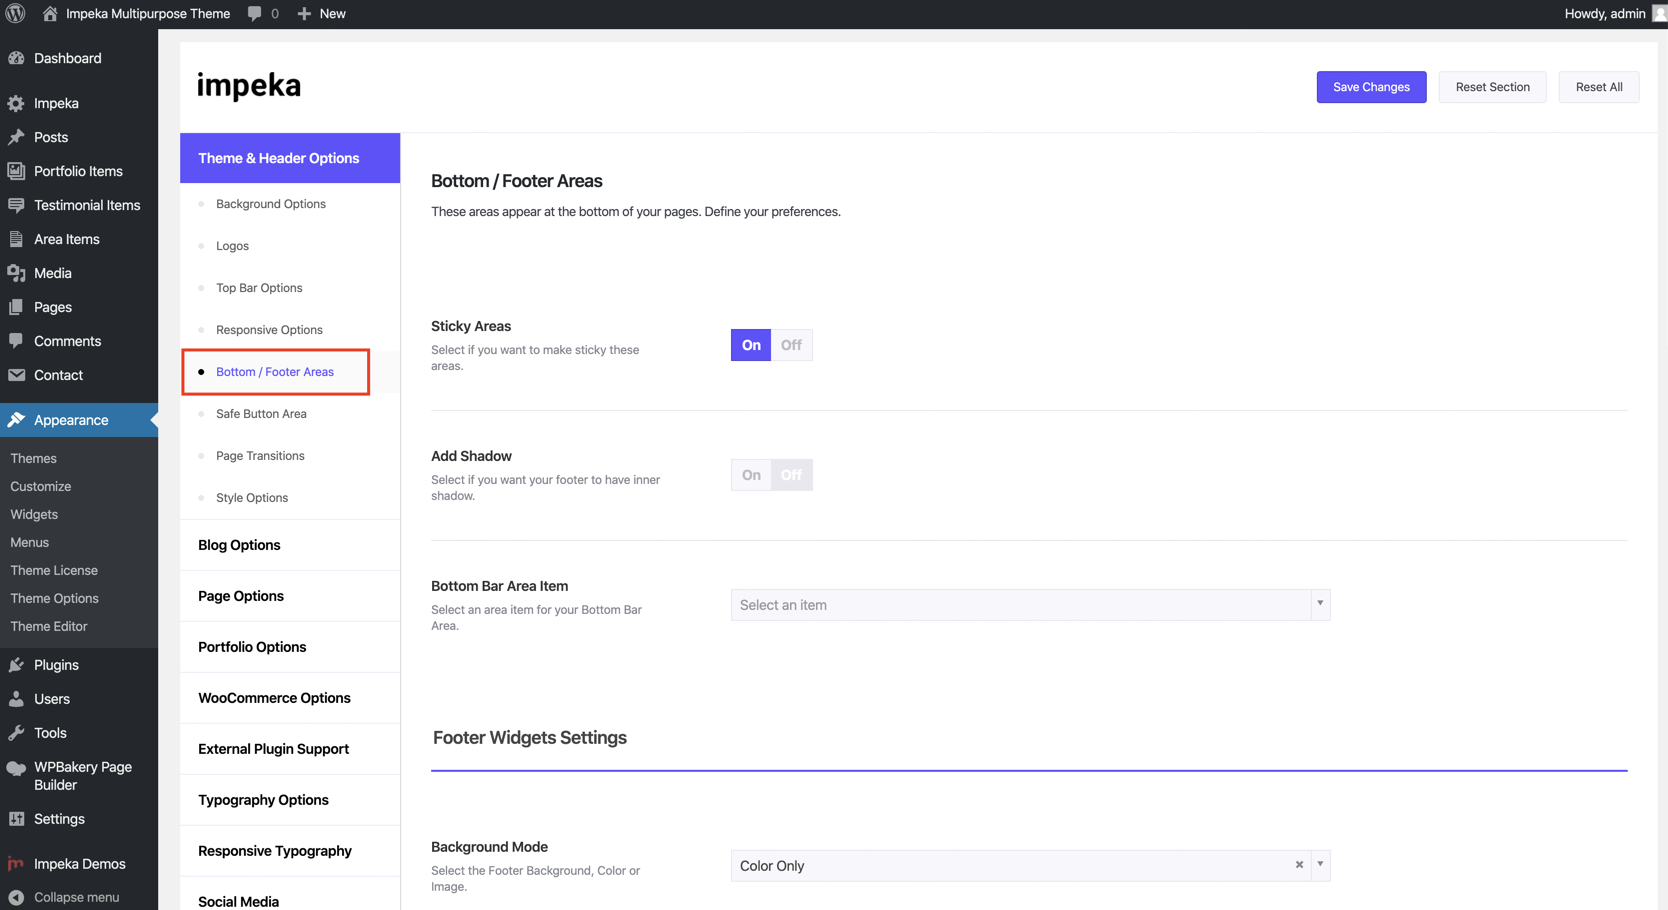Screen dimensions: 1668x910
Task: Turn Add Shadow on
Action: 751,475
